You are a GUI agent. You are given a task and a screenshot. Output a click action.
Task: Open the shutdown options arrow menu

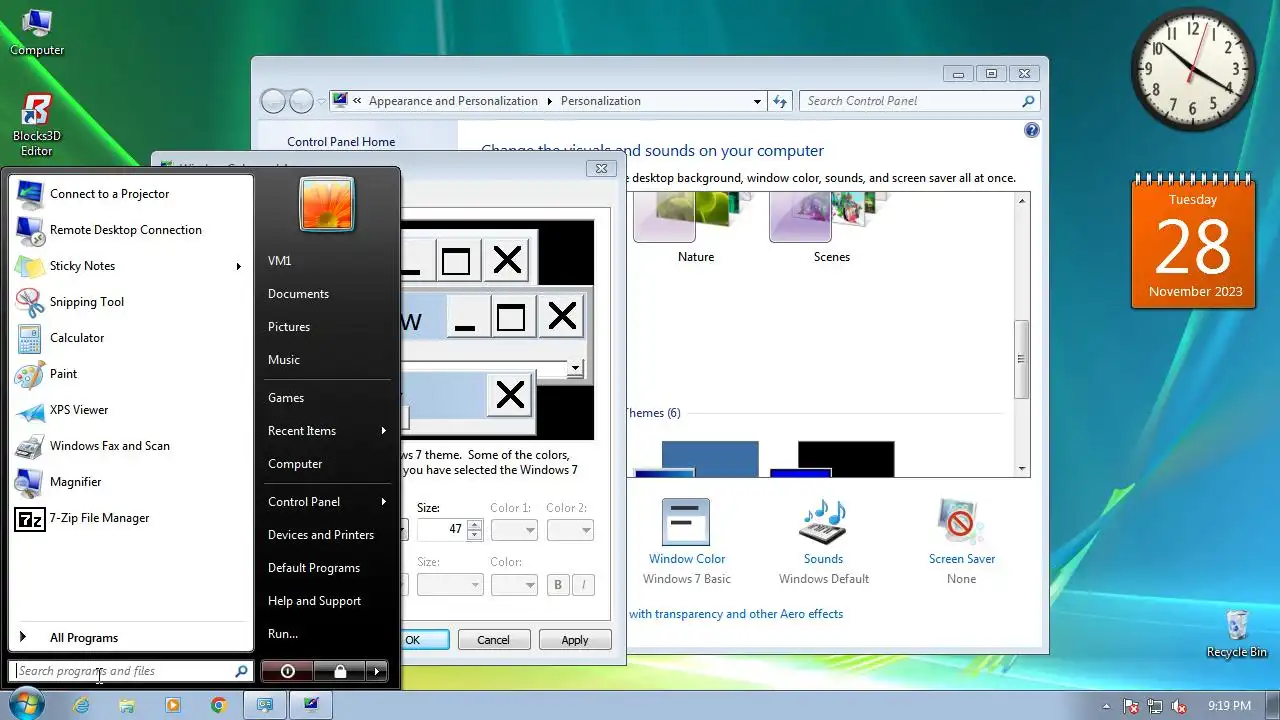376,671
